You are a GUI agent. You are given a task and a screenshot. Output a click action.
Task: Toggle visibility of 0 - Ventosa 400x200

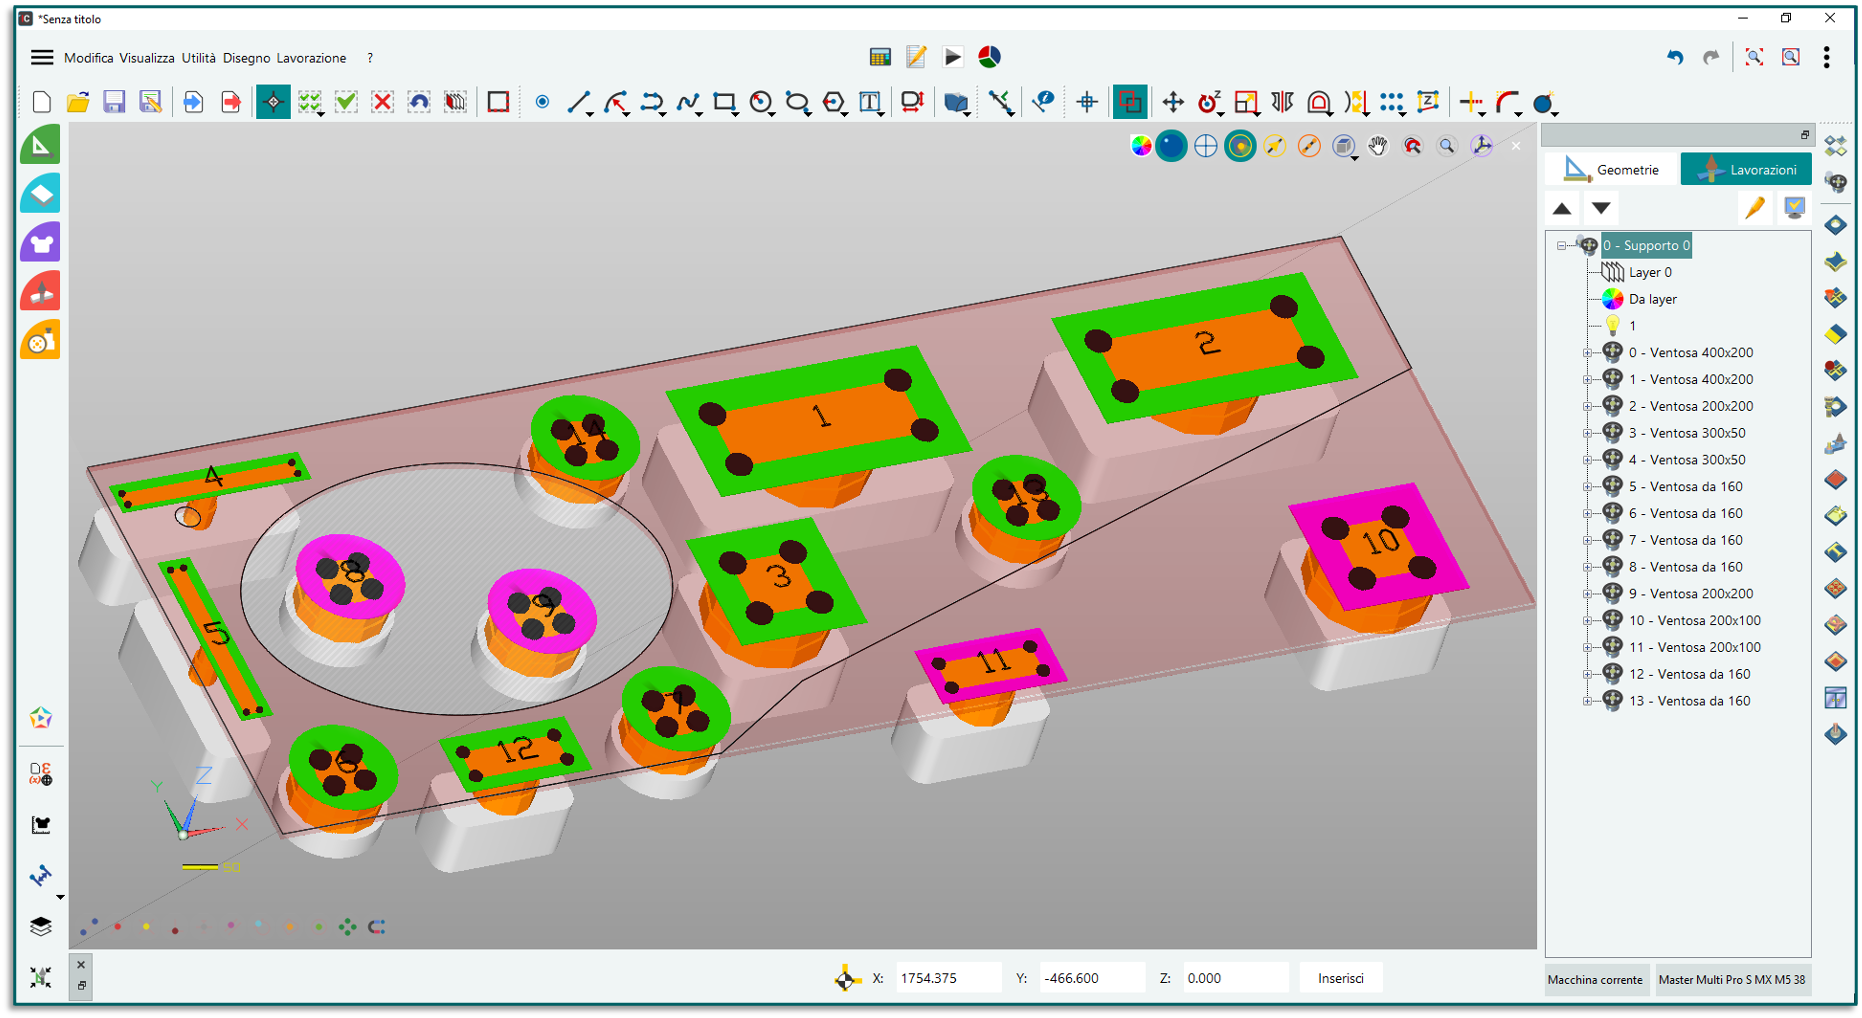(1612, 352)
